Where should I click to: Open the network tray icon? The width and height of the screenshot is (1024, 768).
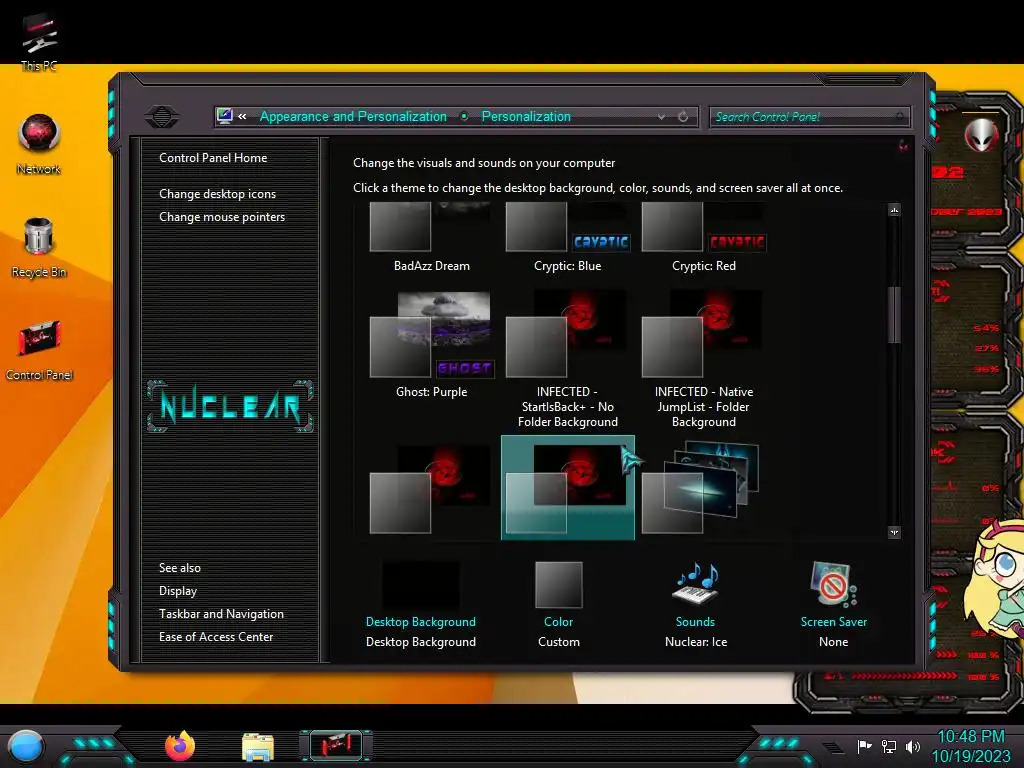click(888, 746)
